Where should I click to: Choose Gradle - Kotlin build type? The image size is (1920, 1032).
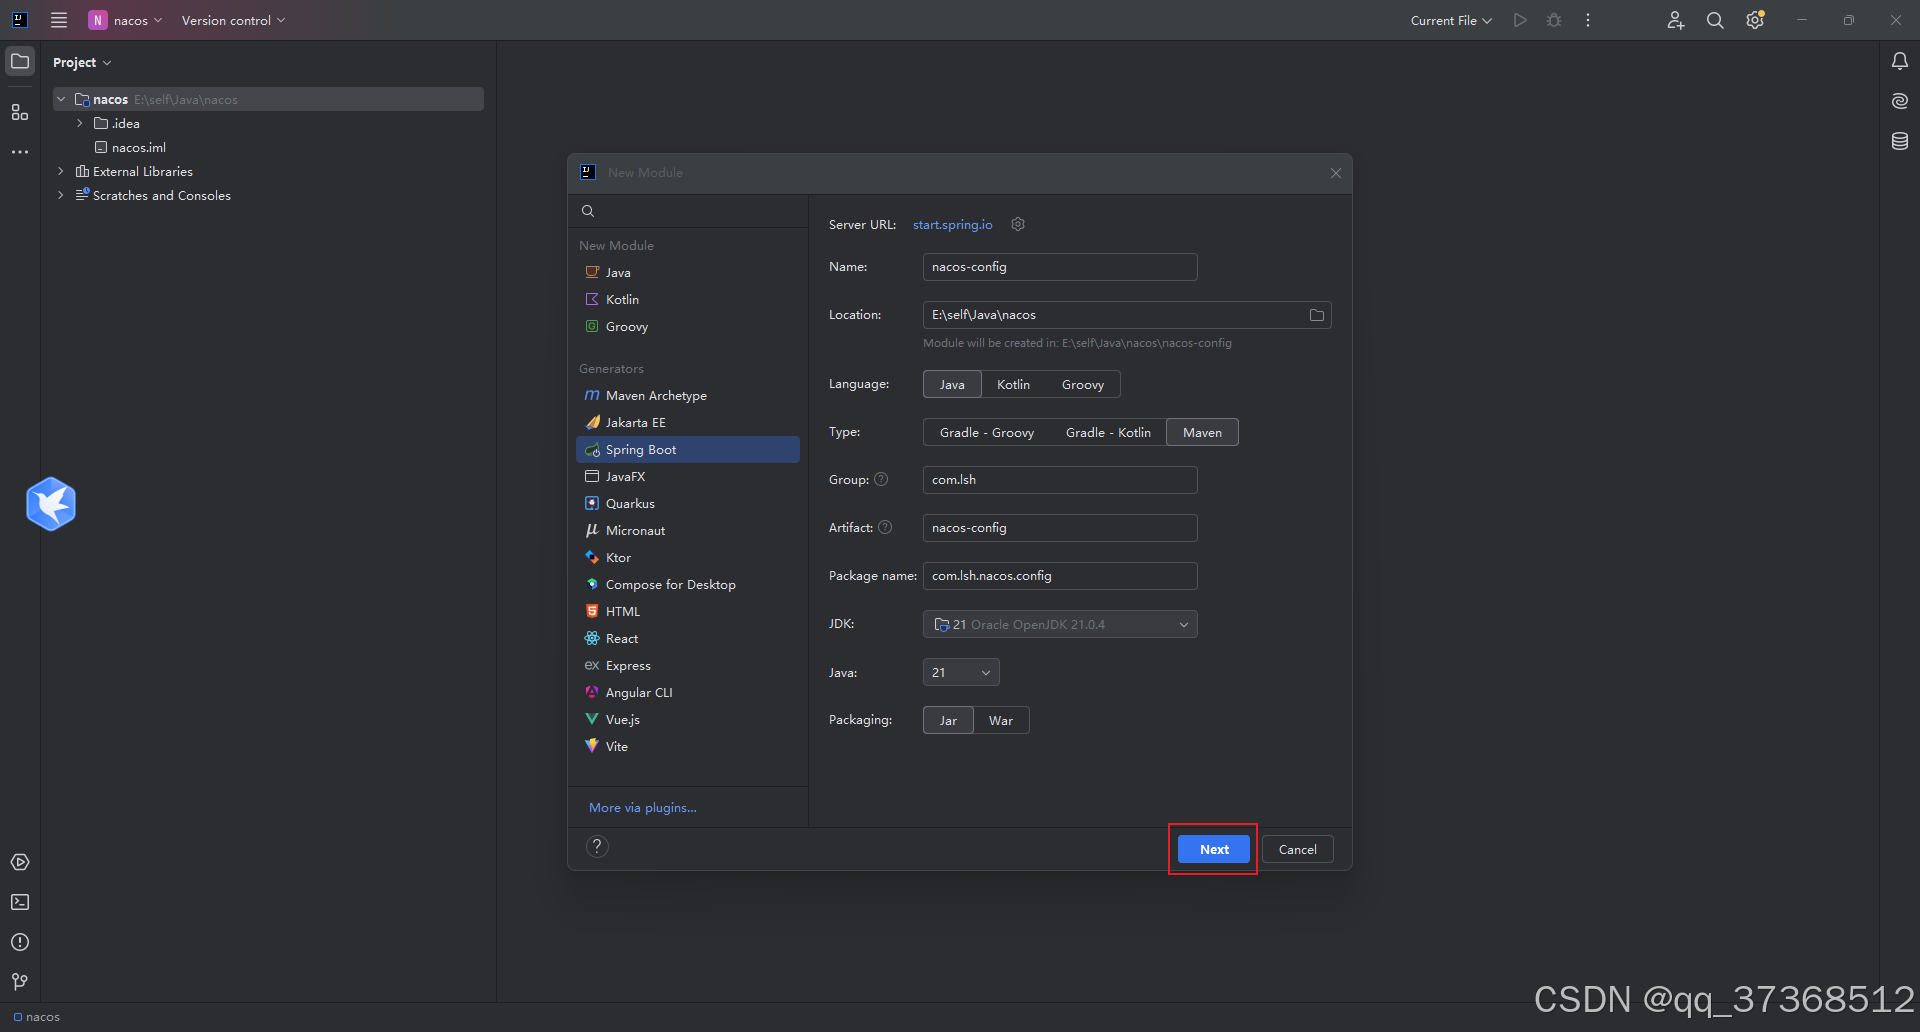pyautogui.click(x=1108, y=433)
